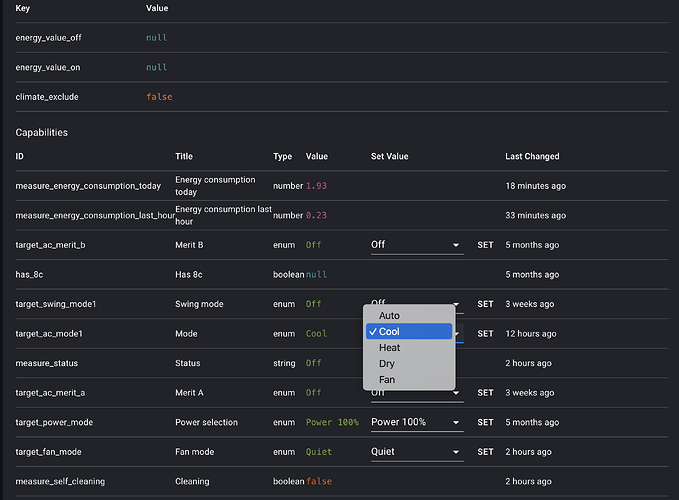The width and height of the screenshot is (679, 500).
Task: Pick Heat from the mode list
Action: coord(390,348)
